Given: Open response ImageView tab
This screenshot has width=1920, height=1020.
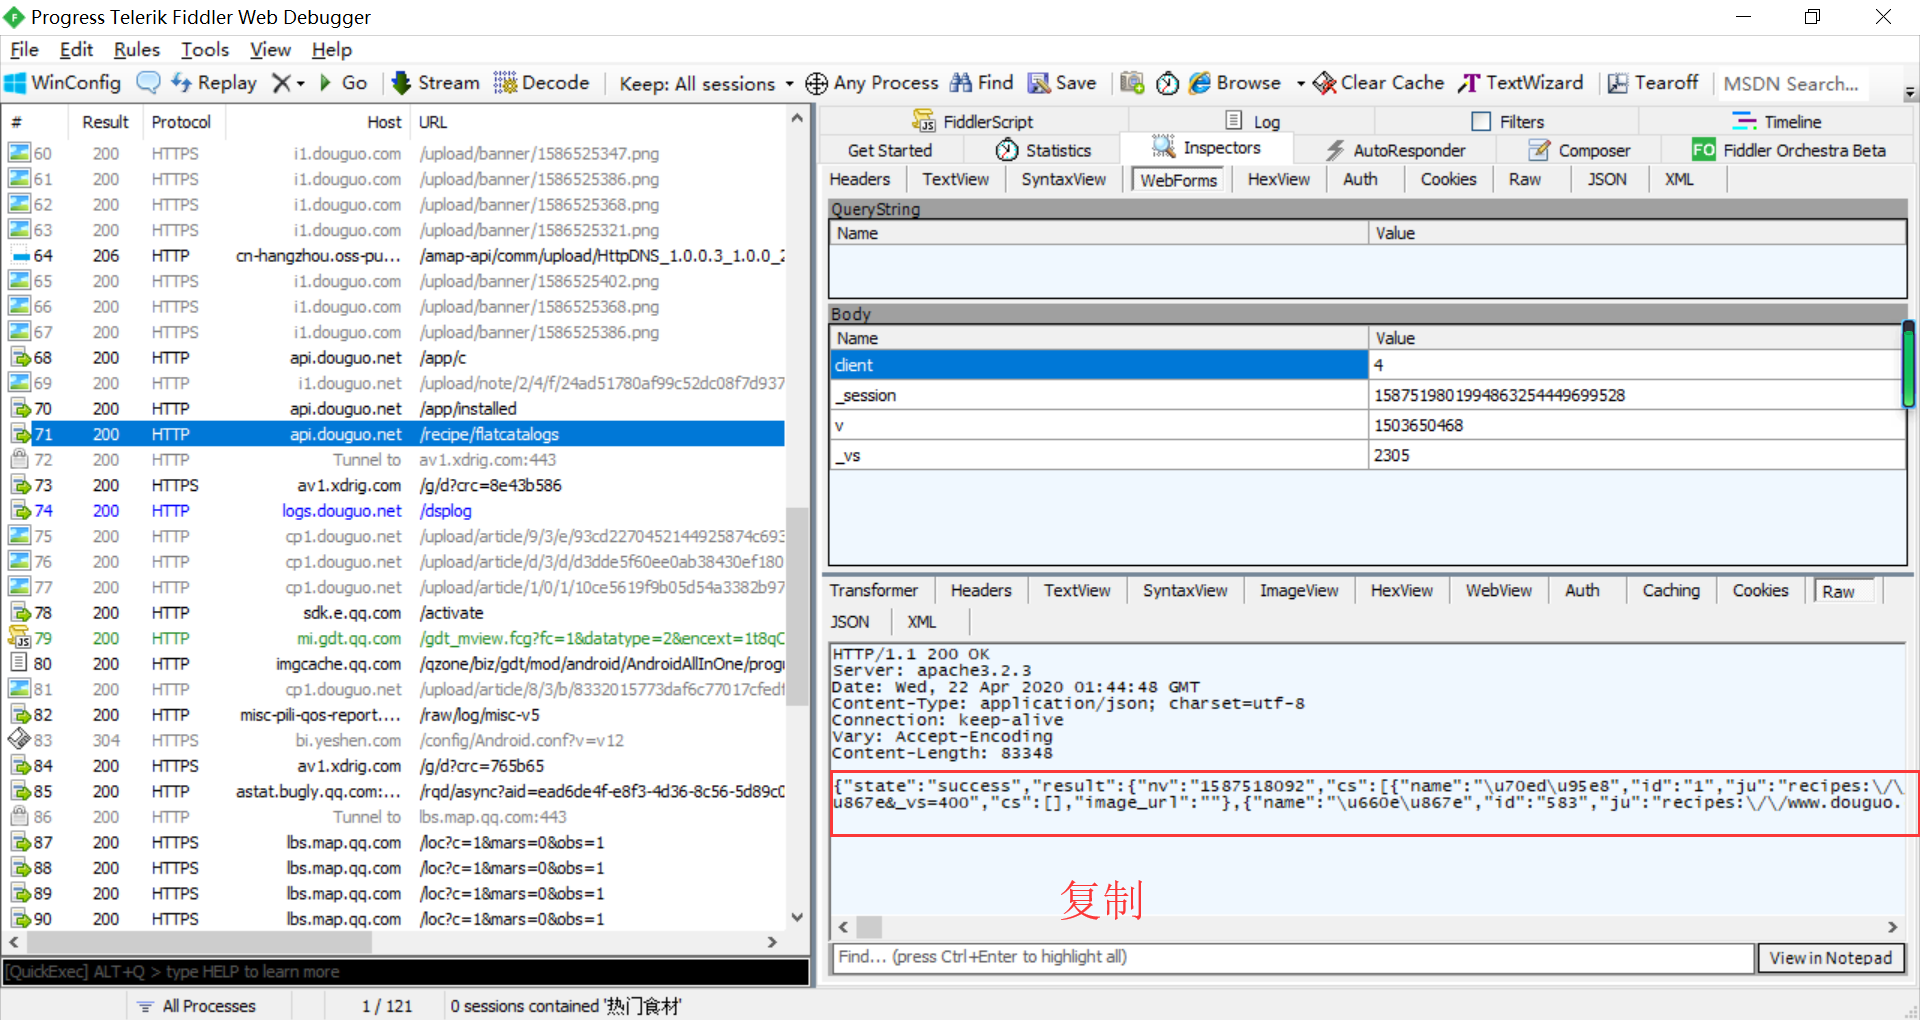Looking at the screenshot, I should click(x=1299, y=590).
